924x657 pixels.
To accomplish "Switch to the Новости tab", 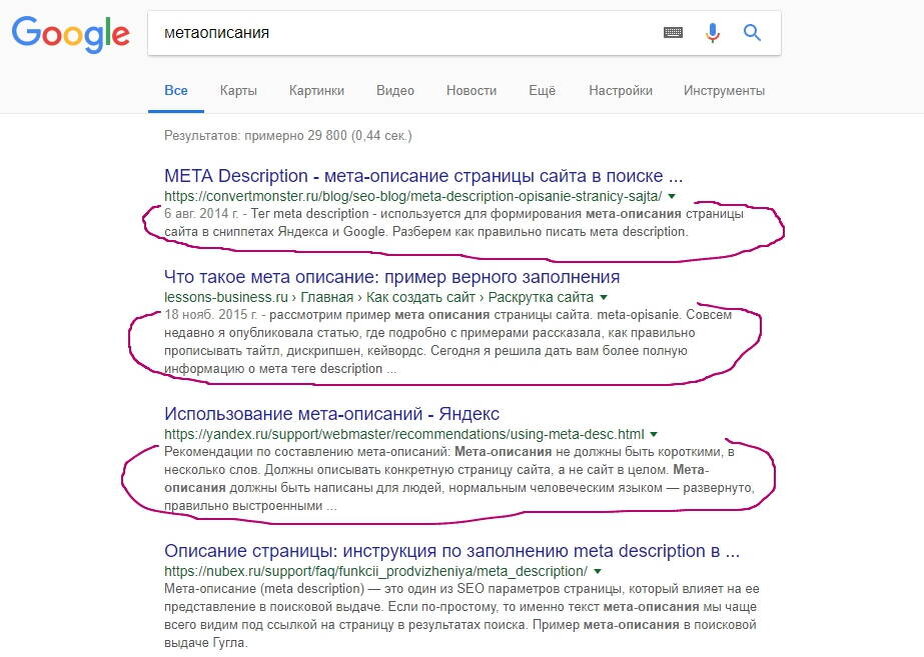I will pos(471,90).
